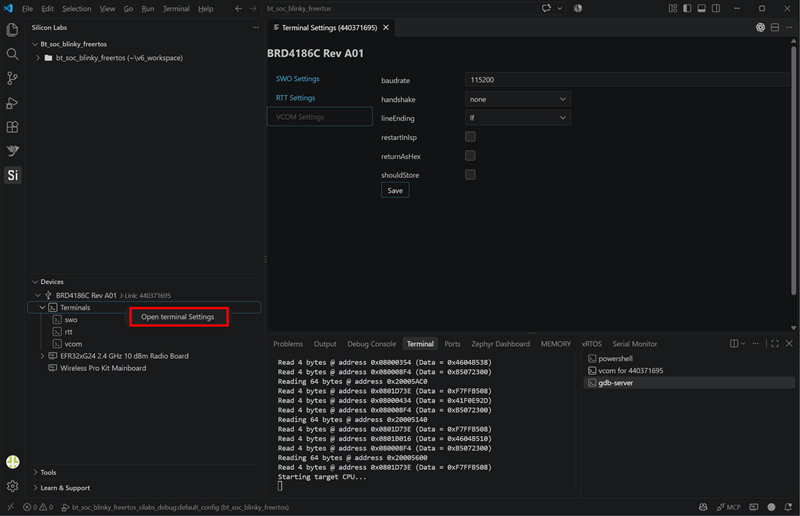Go back with the navigation arrow
The image size is (800, 516).
point(238,8)
